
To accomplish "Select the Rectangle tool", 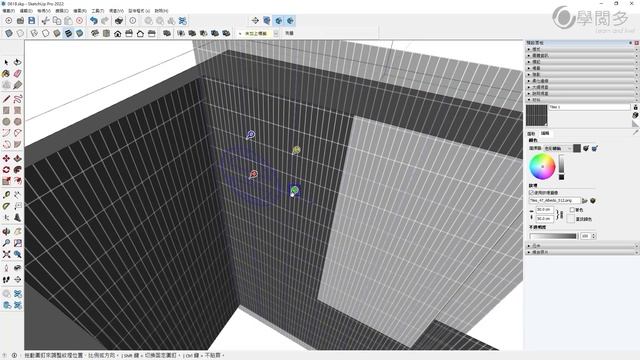I will click(x=6, y=111).
